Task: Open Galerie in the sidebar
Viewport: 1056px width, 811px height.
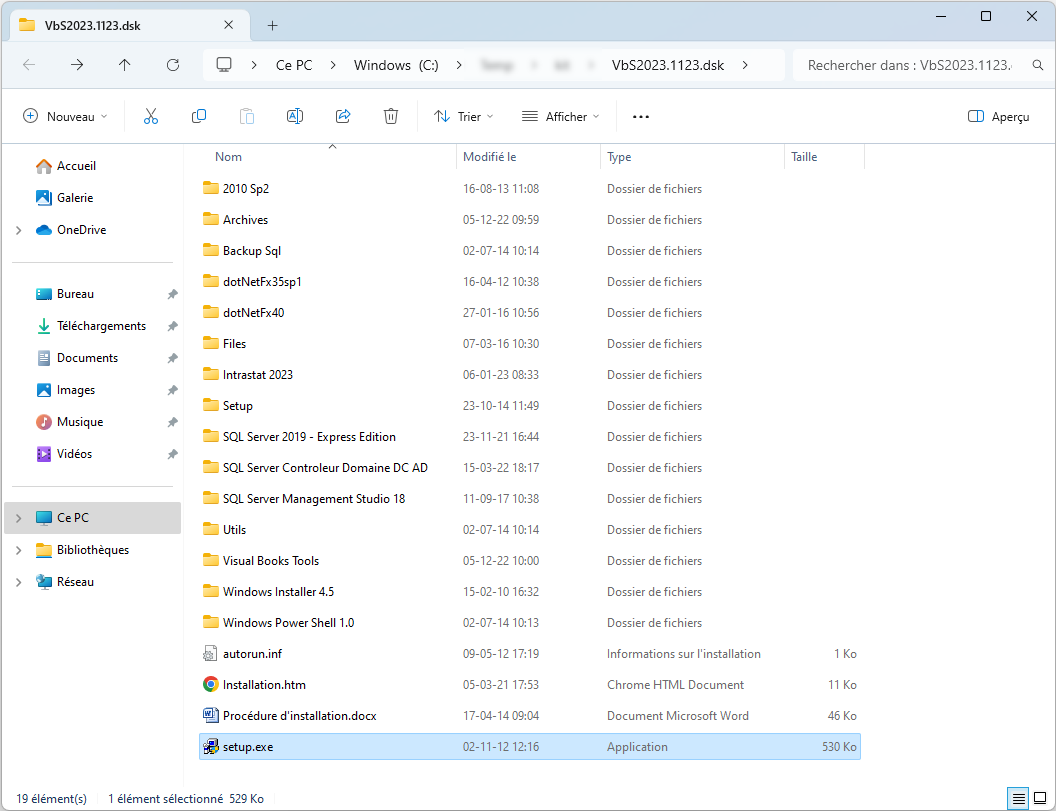Action: [65, 197]
